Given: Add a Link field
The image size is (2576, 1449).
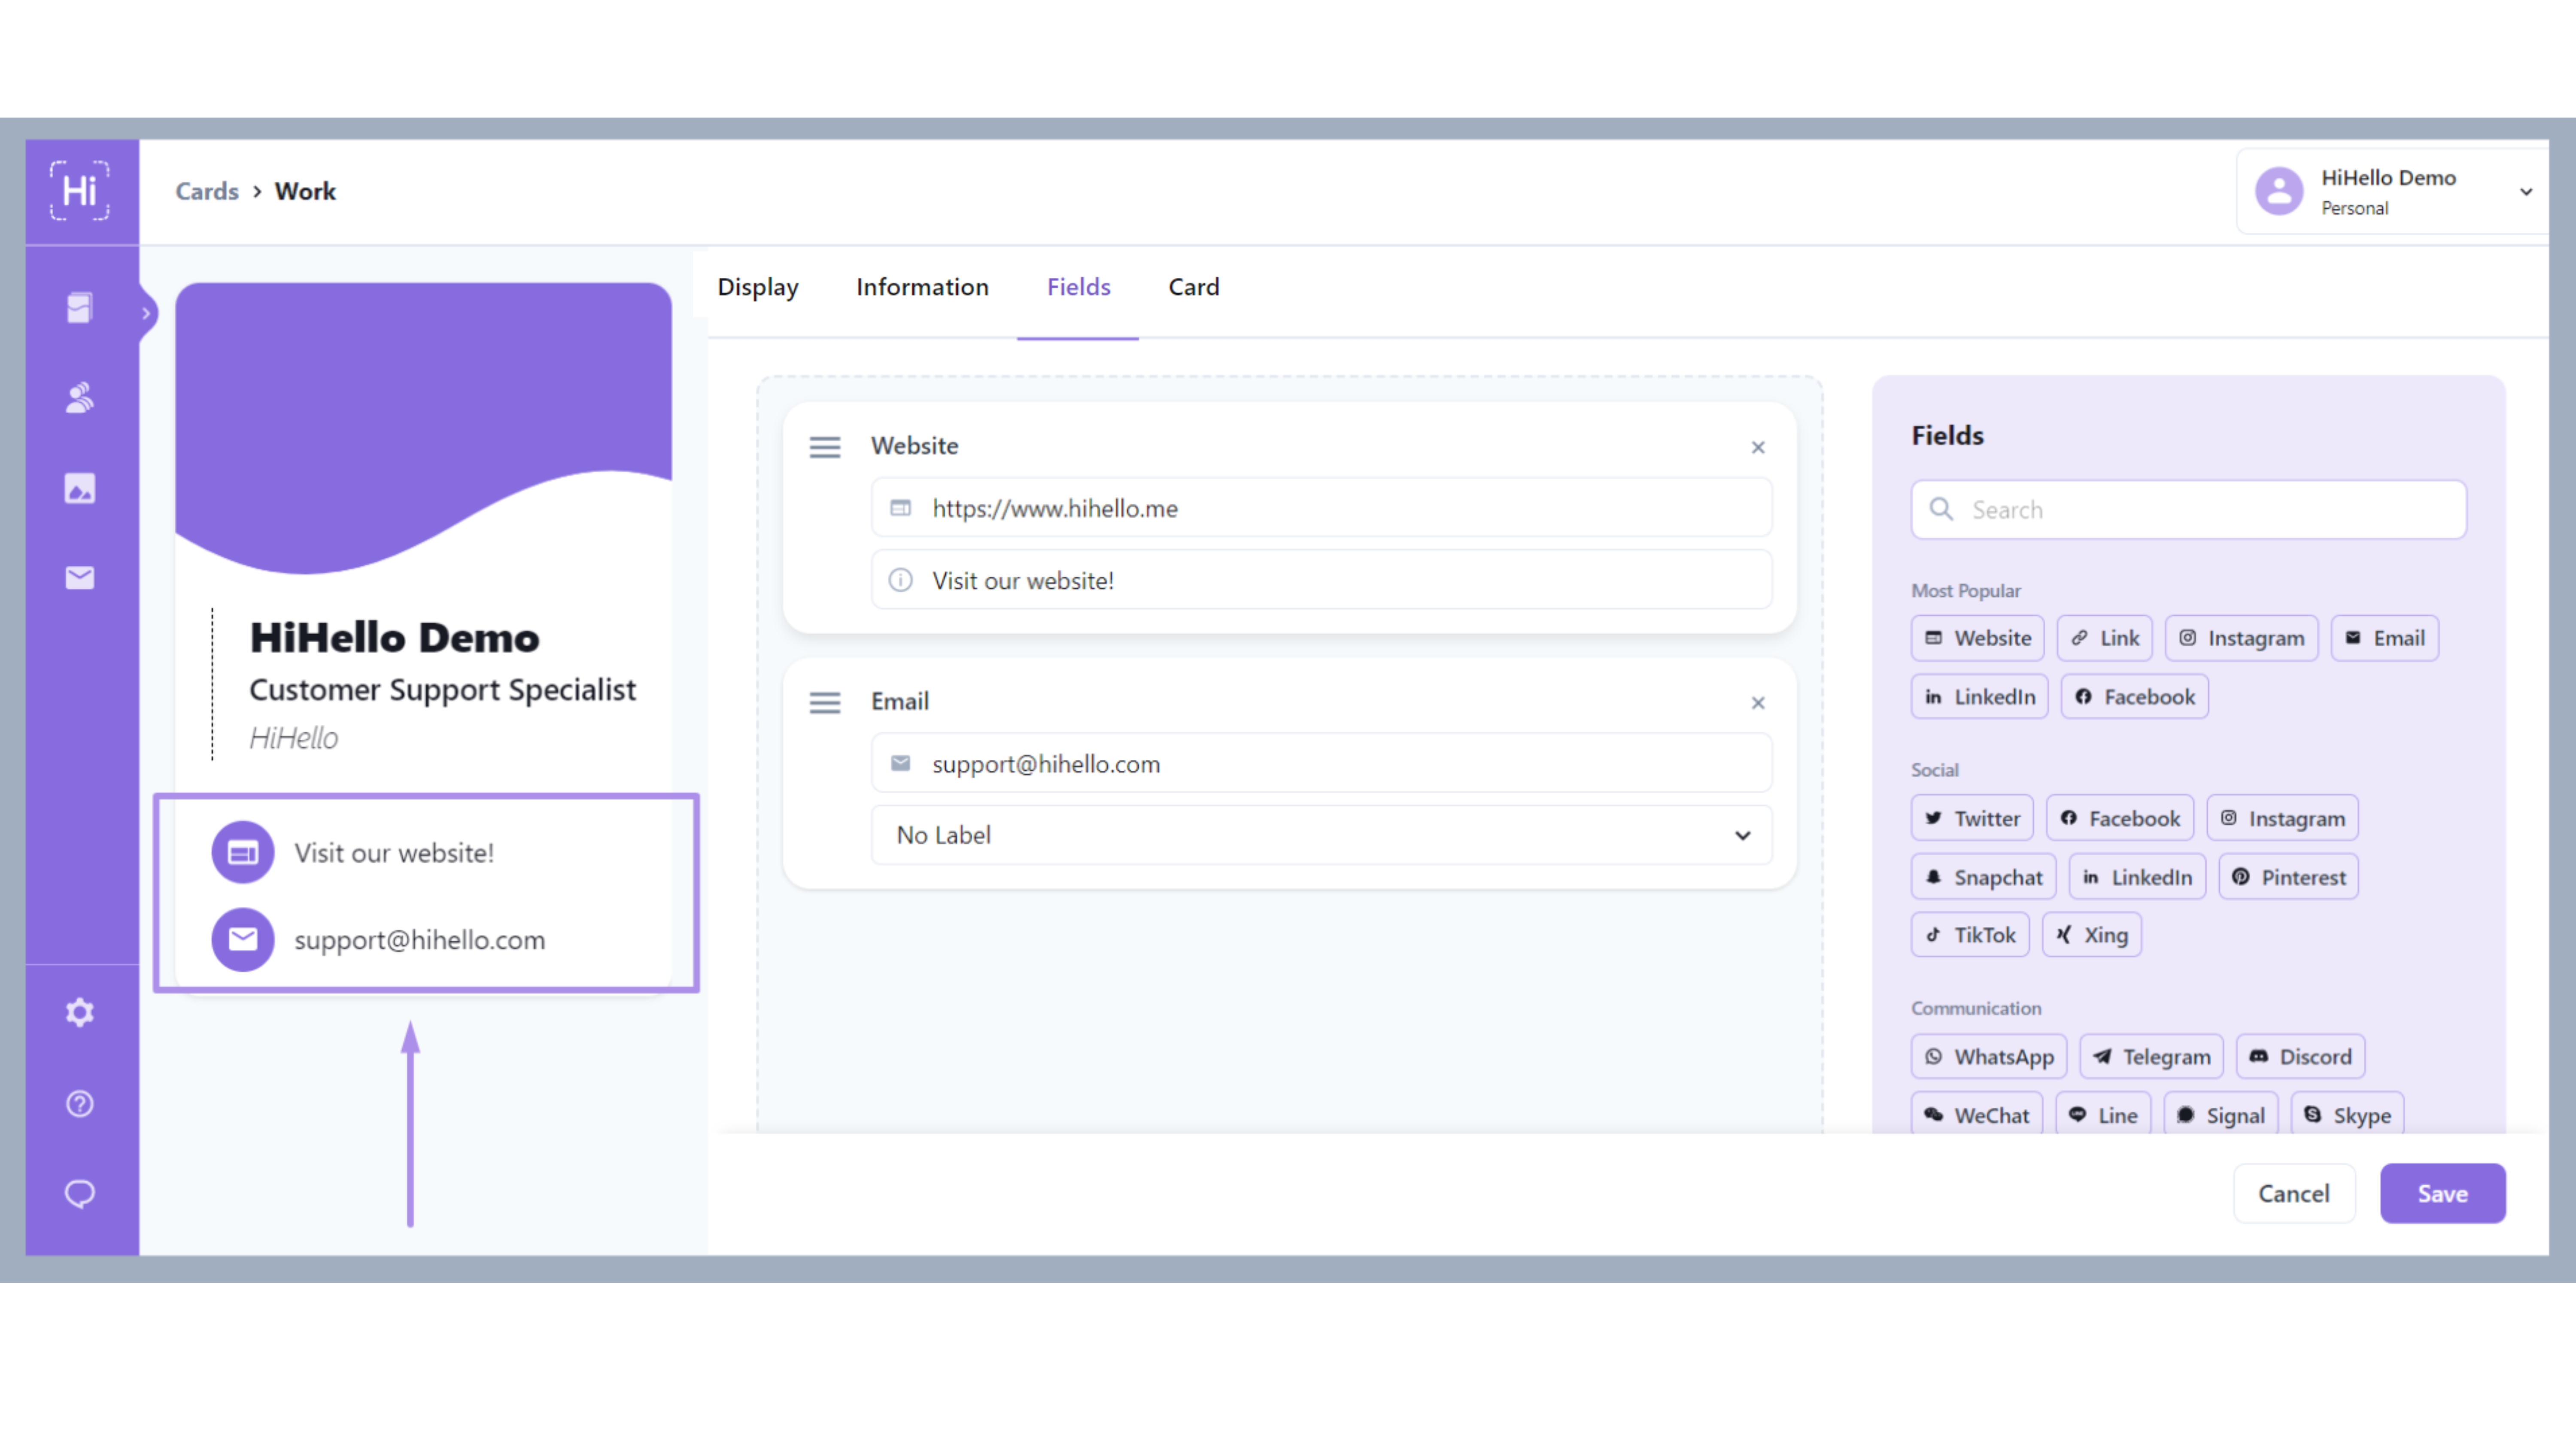Looking at the screenshot, I should [x=2104, y=638].
